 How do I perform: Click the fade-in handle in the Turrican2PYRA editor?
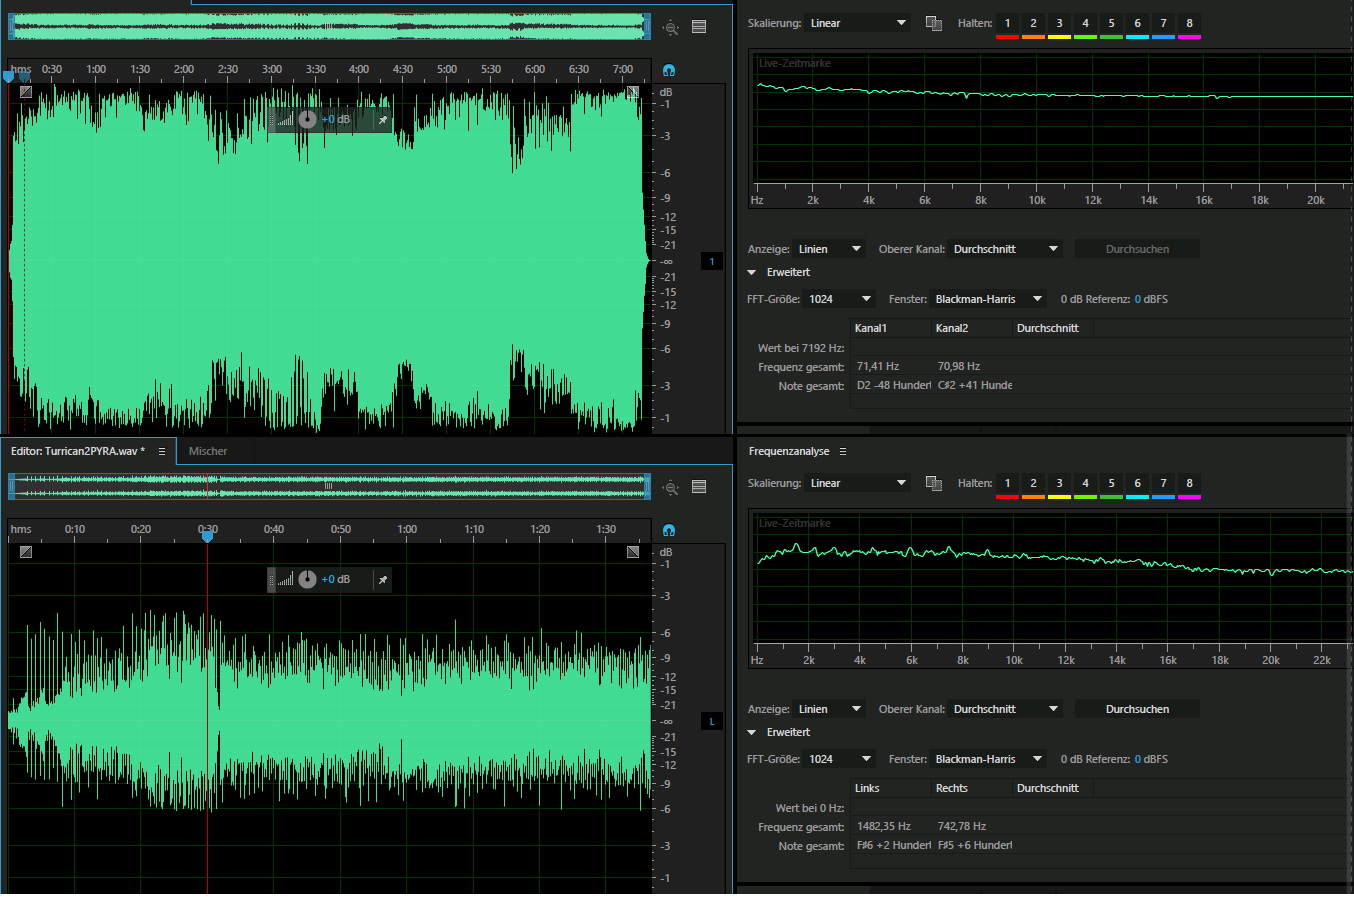pos(25,552)
